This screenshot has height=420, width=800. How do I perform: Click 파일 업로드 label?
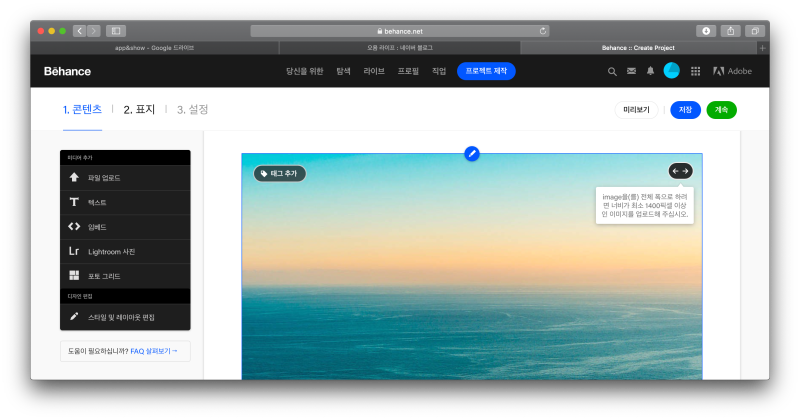click(104, 178)
